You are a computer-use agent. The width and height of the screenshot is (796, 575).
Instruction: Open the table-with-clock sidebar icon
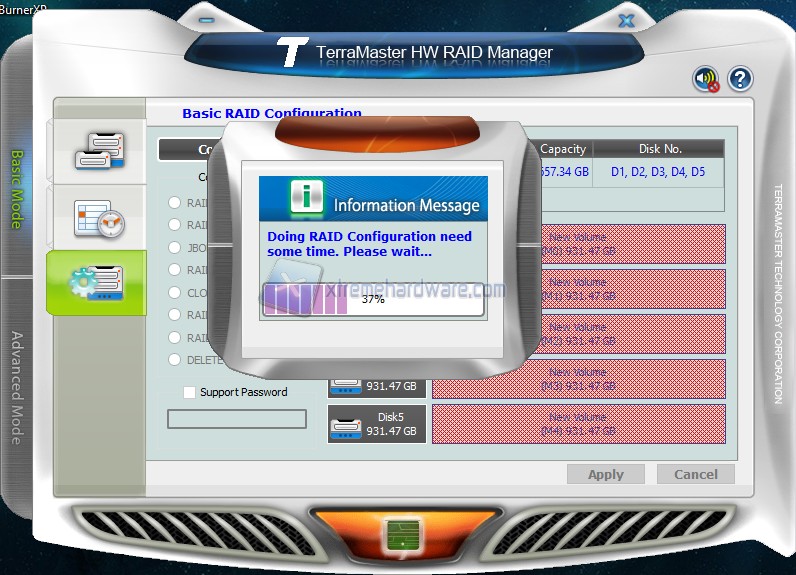[98, 217]
